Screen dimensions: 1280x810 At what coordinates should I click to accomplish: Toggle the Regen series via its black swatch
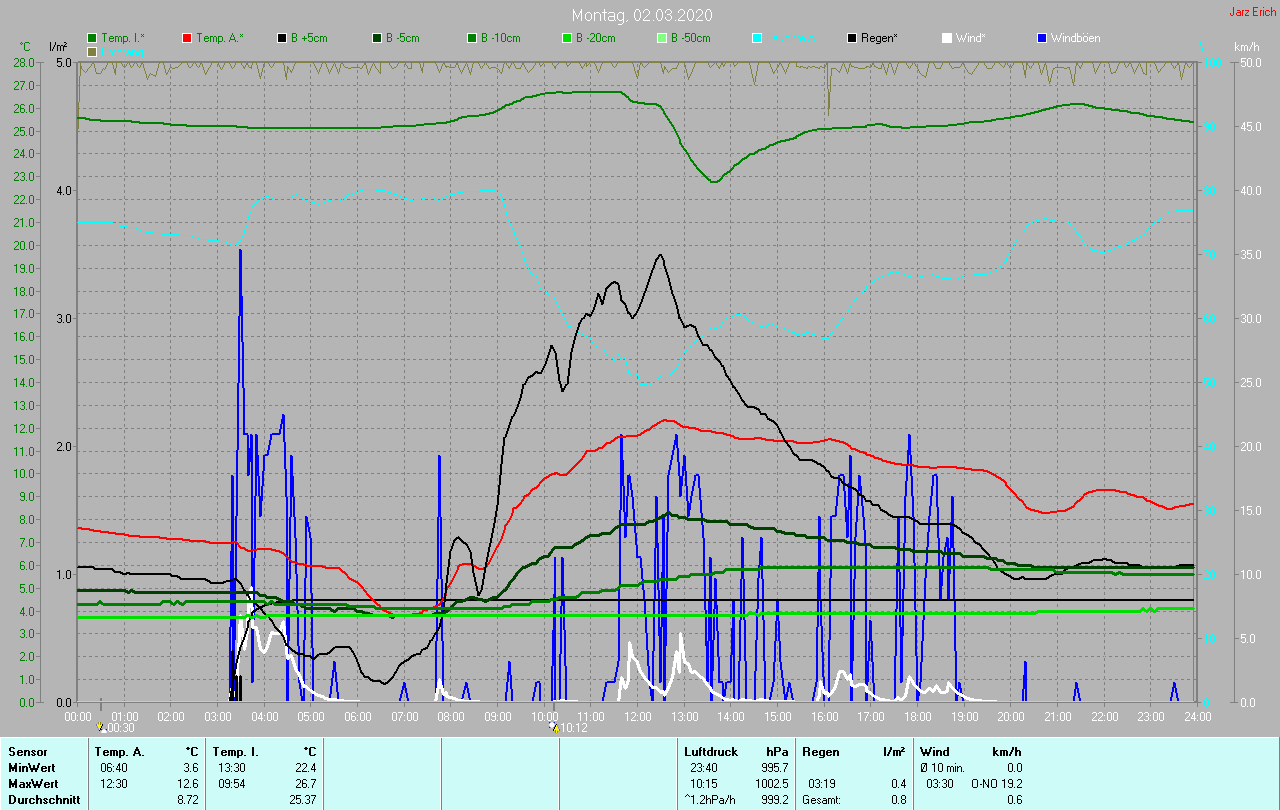tap(852, 38)
